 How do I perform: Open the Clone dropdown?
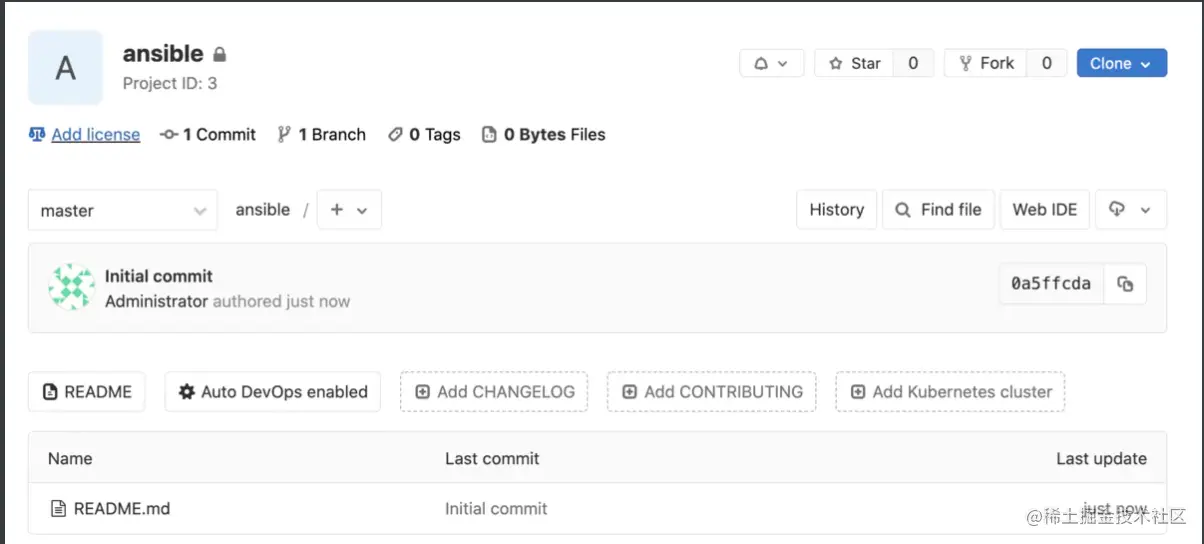pos(1121,63)
